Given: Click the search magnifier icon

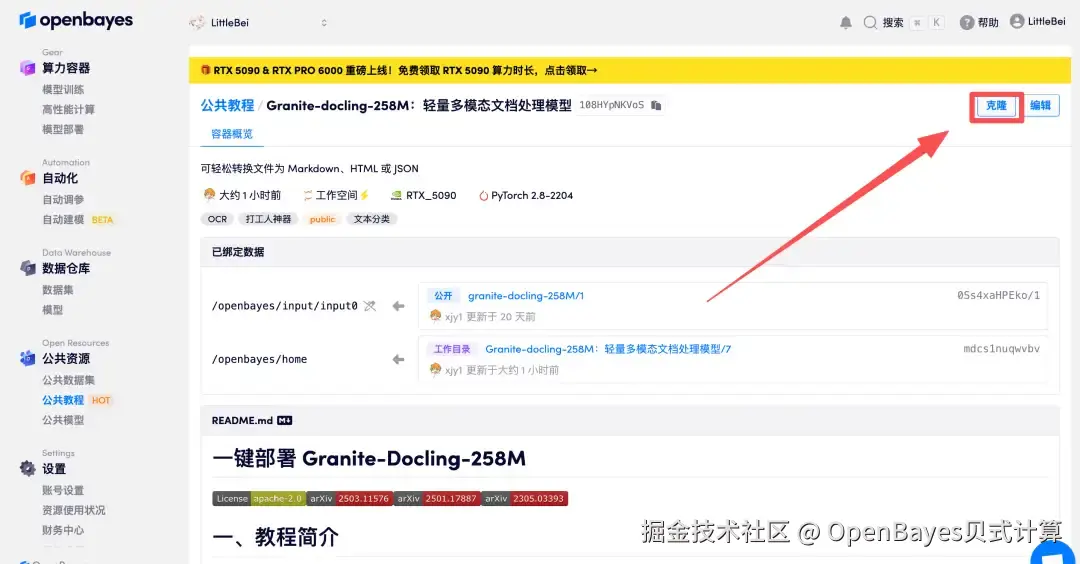Looking at the screenshot, I should [870, 23].
